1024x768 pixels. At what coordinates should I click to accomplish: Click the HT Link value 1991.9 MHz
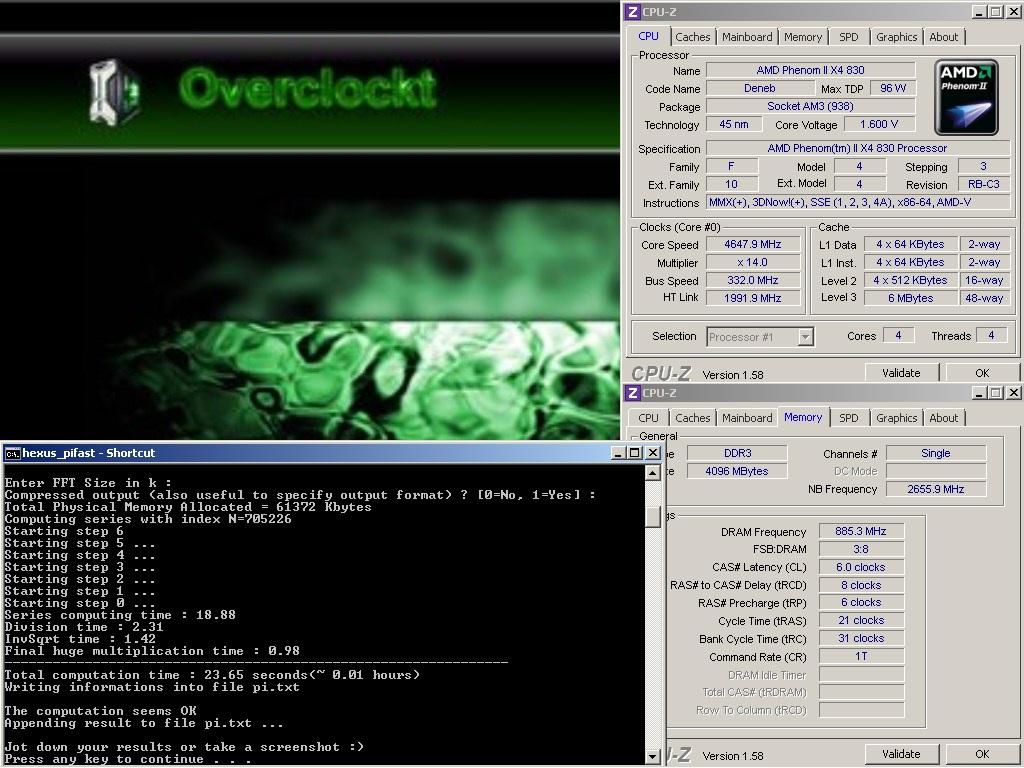pyautogui.click(x=753, y=298)
